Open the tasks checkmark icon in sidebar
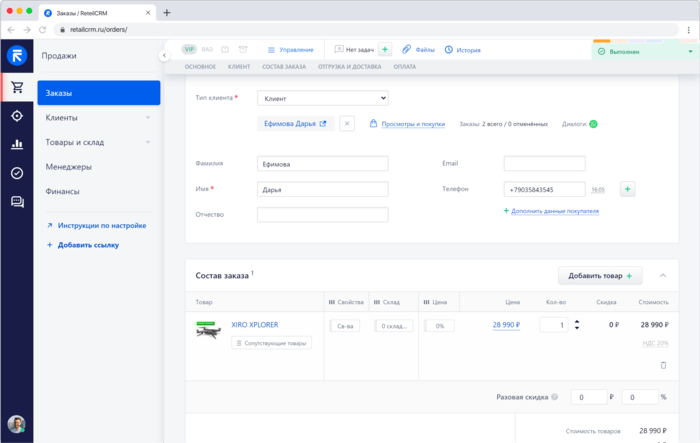 point(17,173)
